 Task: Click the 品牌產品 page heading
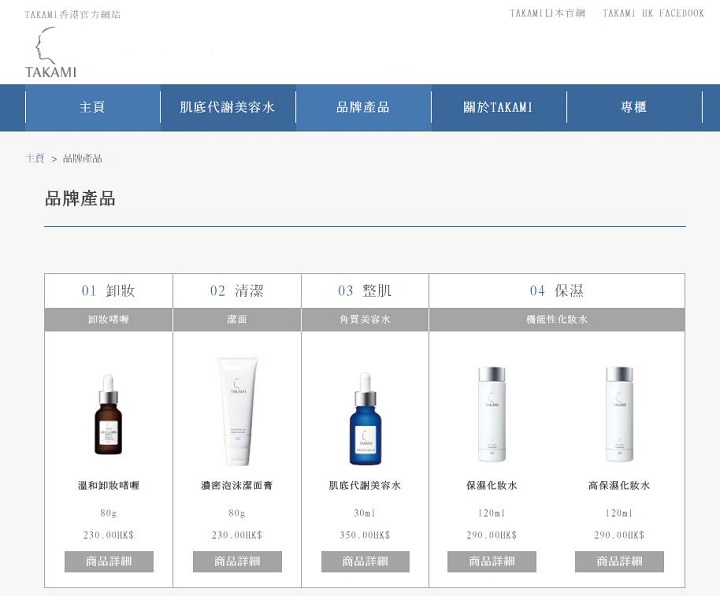coord(80,198)
